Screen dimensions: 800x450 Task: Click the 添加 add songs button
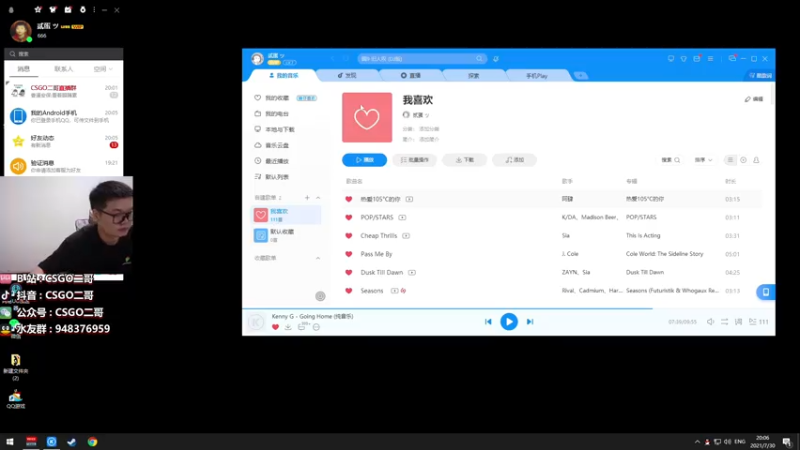coord(514,160)
